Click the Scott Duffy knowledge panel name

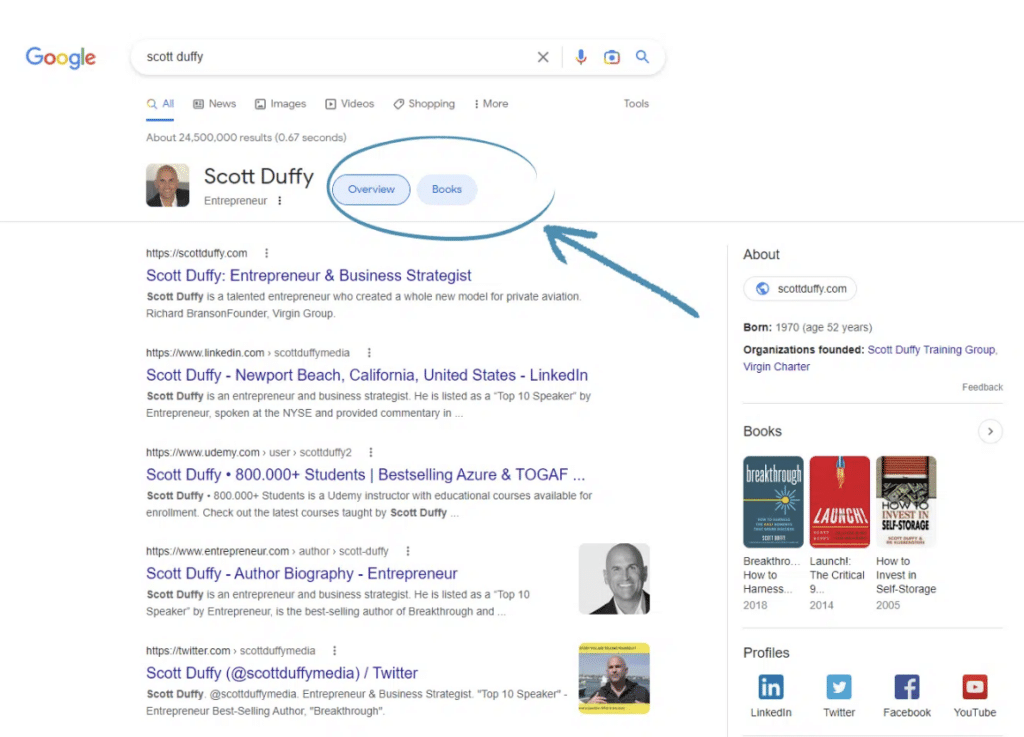pos(259,176)
